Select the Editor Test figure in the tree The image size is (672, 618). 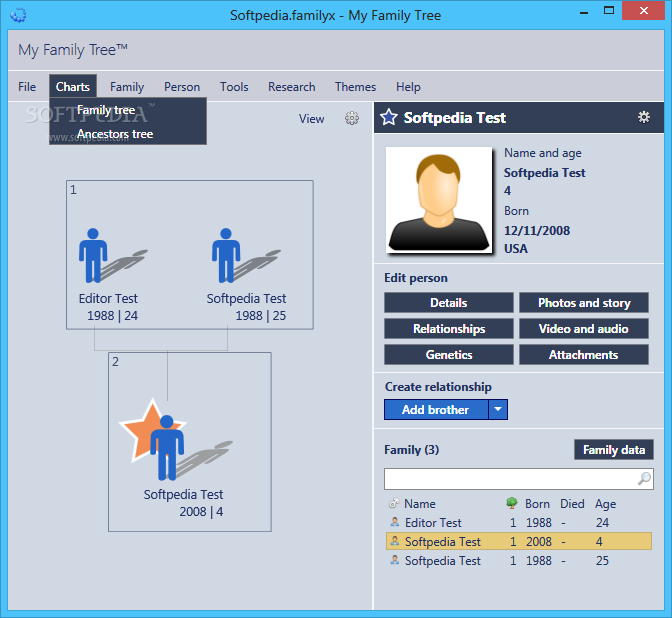(x=93, y=256)
